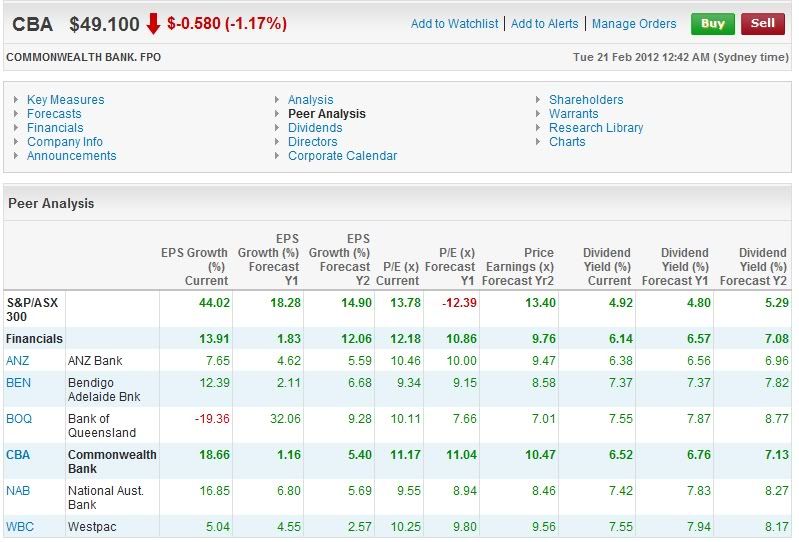Open Corporate Calendar
The height and width of the screenshot is (542, 799).
(x=342, y=156)
